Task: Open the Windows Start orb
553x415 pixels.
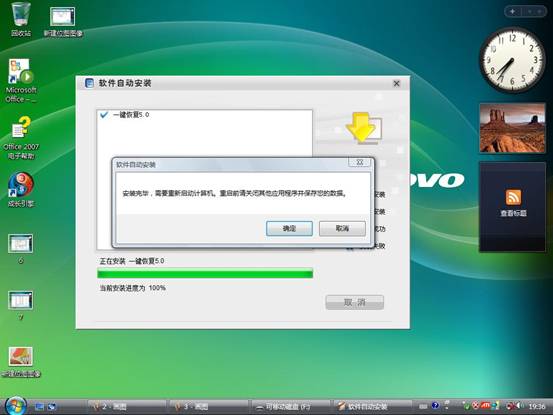Action: (16, 405)
